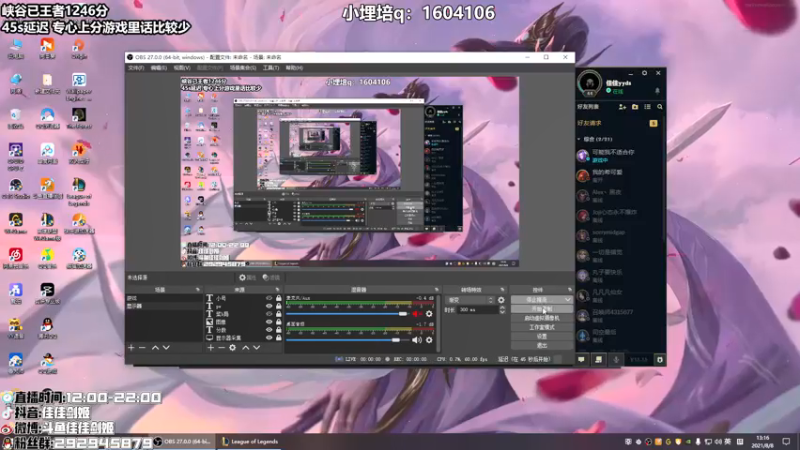Remove the selected scene with the minus icon

142,347
